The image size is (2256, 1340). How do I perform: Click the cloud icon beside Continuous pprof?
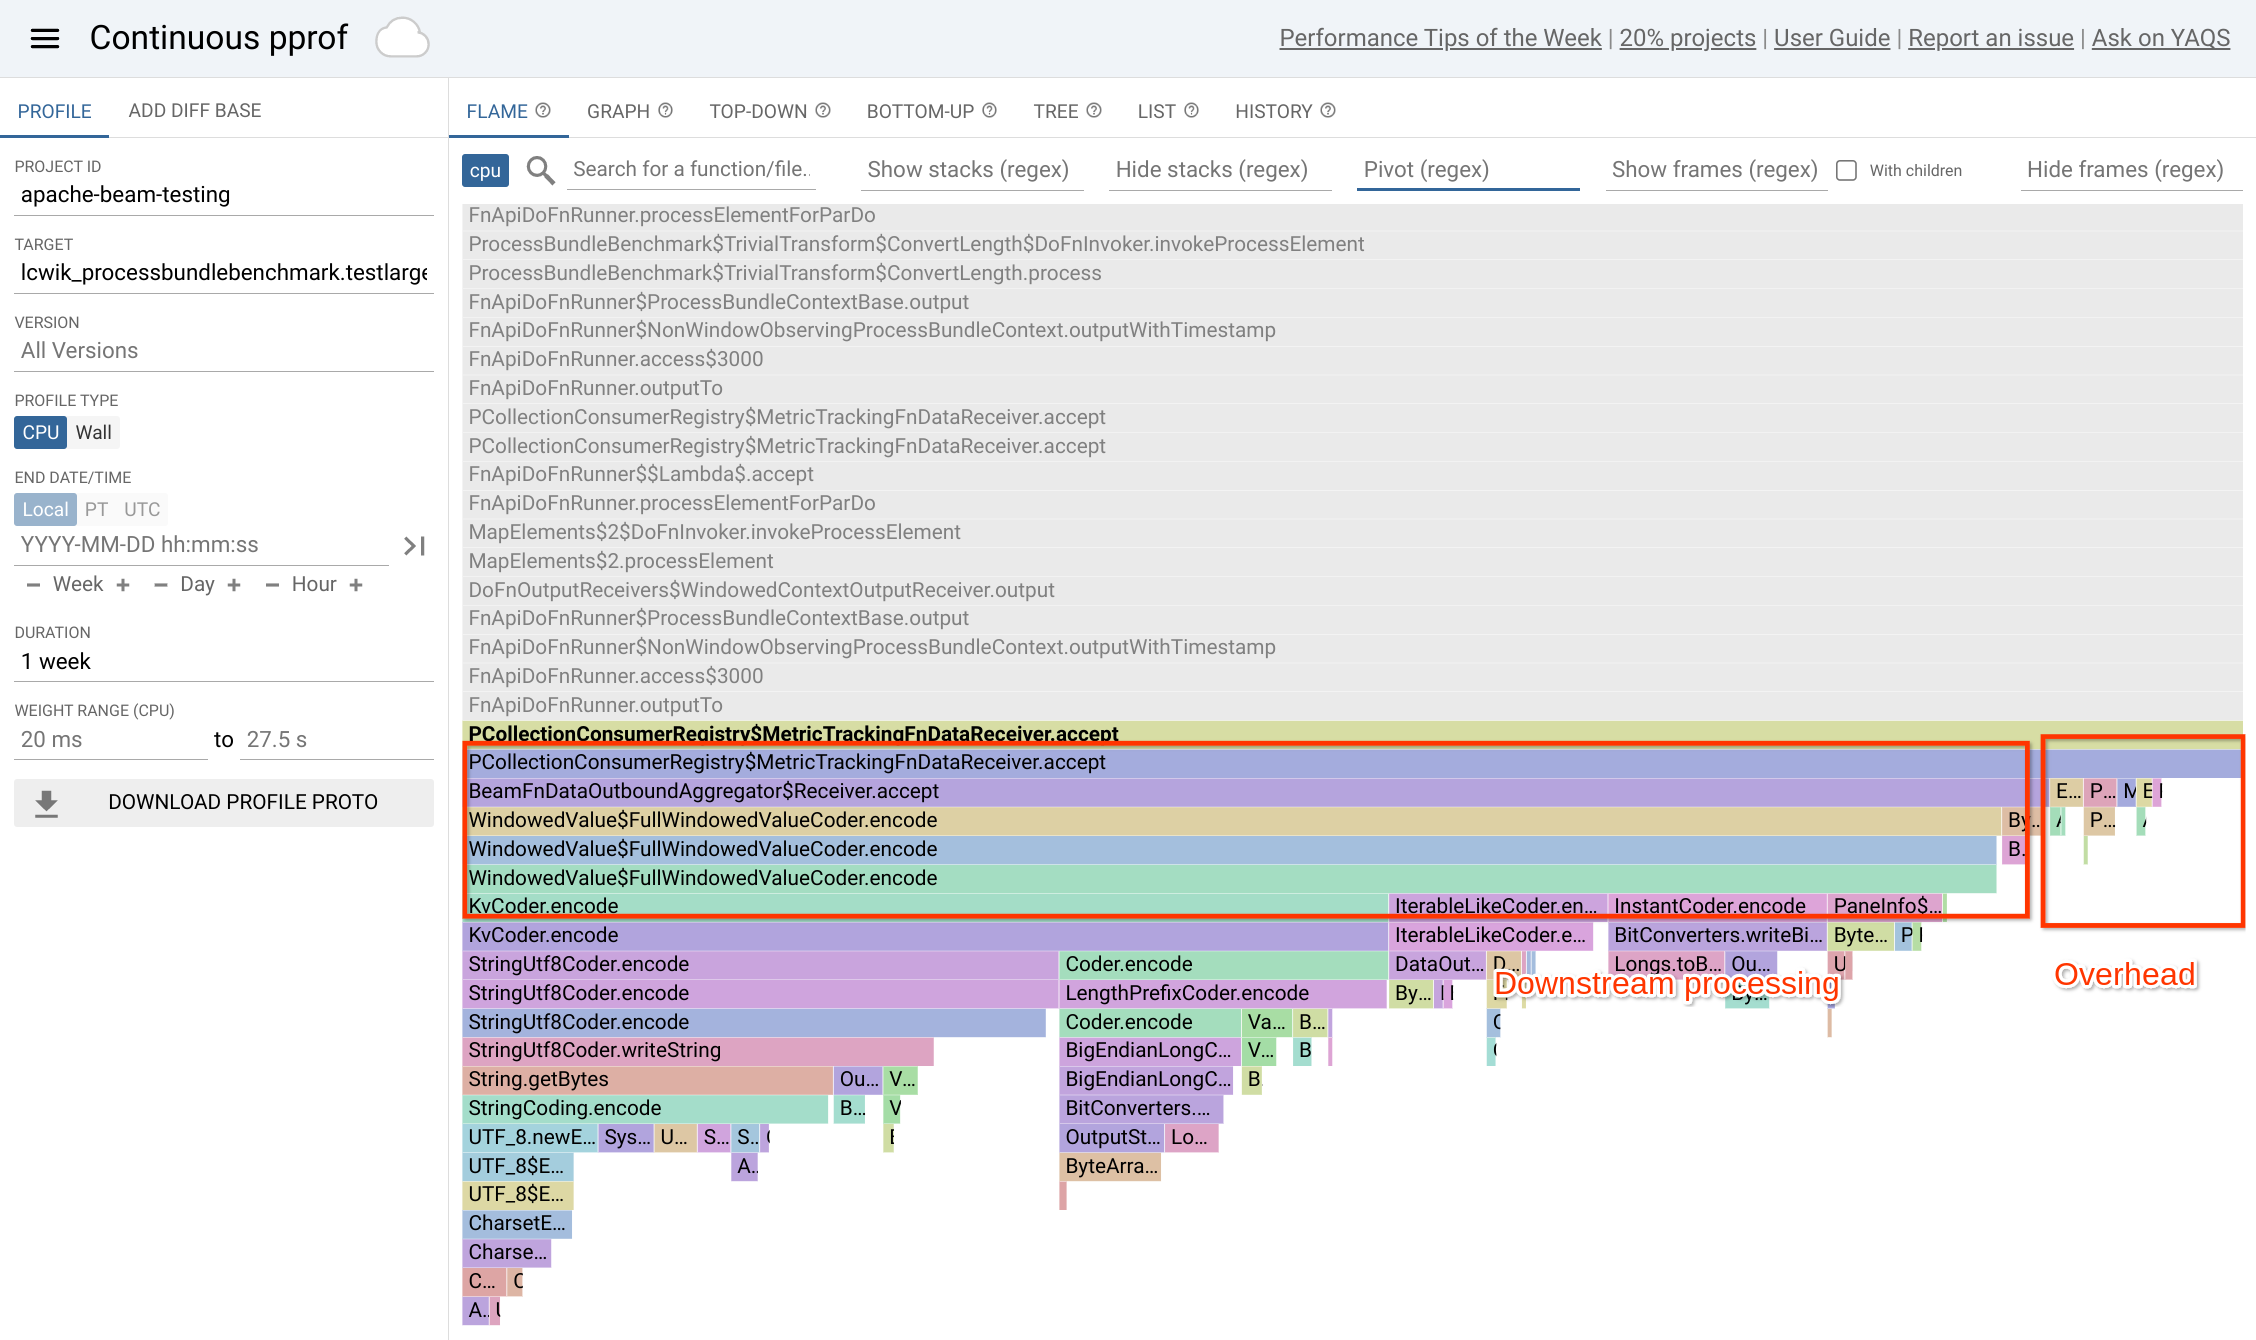point(402,38)
